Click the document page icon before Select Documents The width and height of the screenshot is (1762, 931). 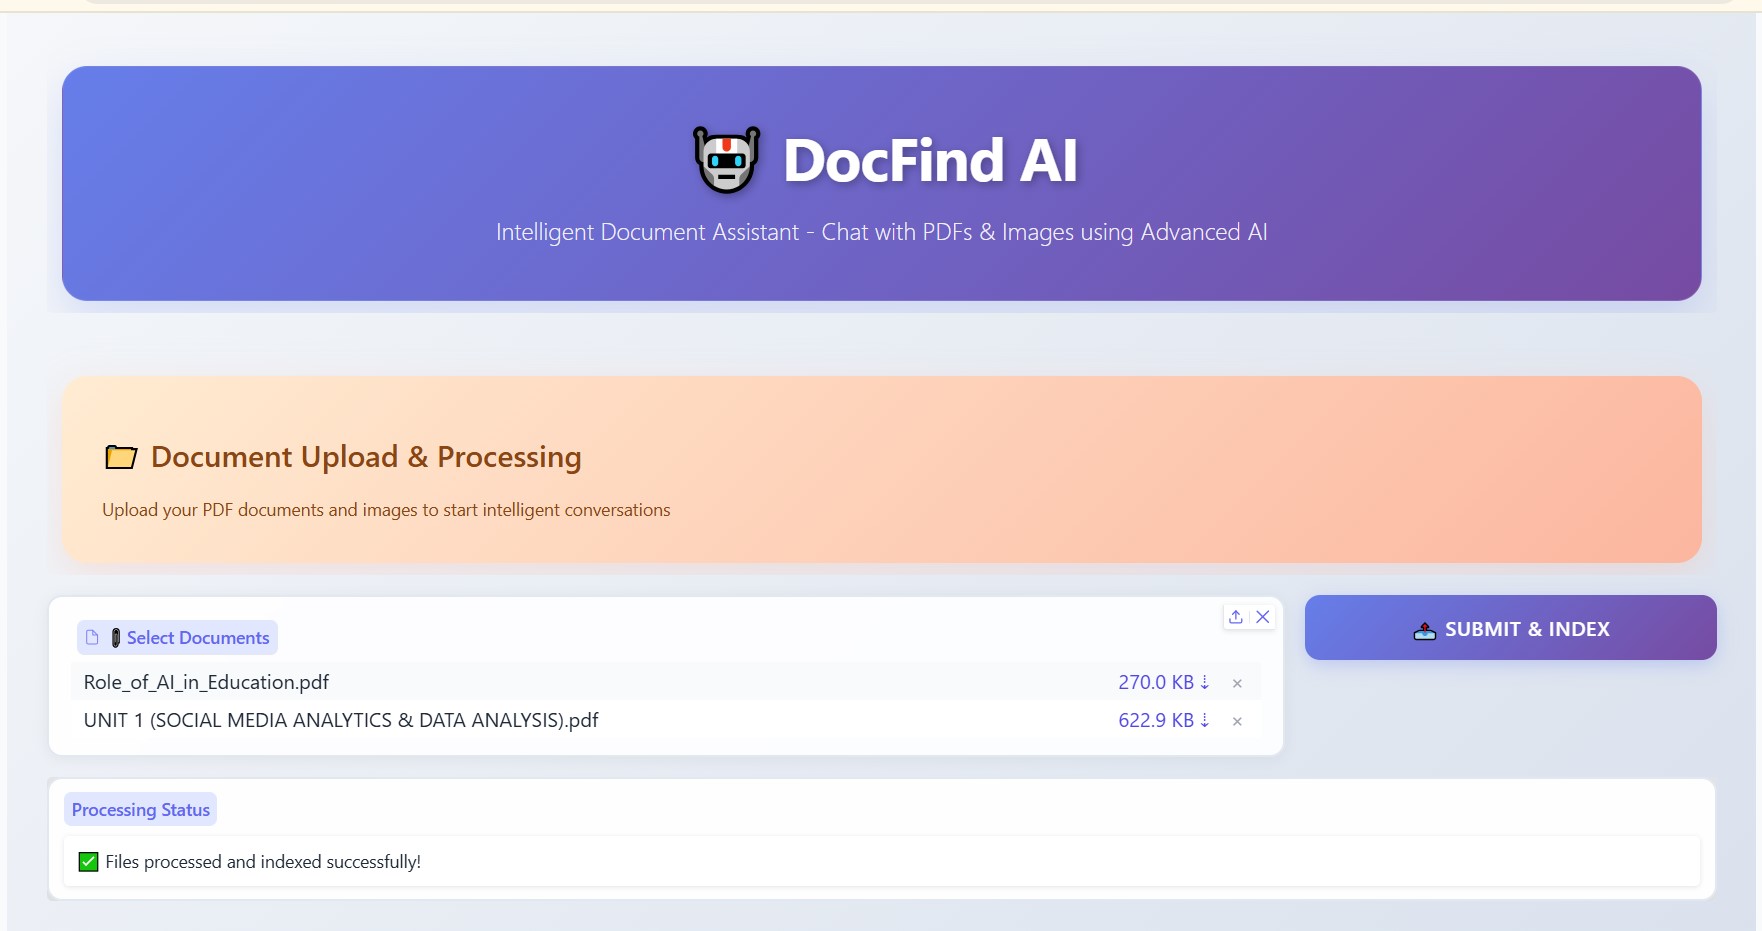coord(91,637)
